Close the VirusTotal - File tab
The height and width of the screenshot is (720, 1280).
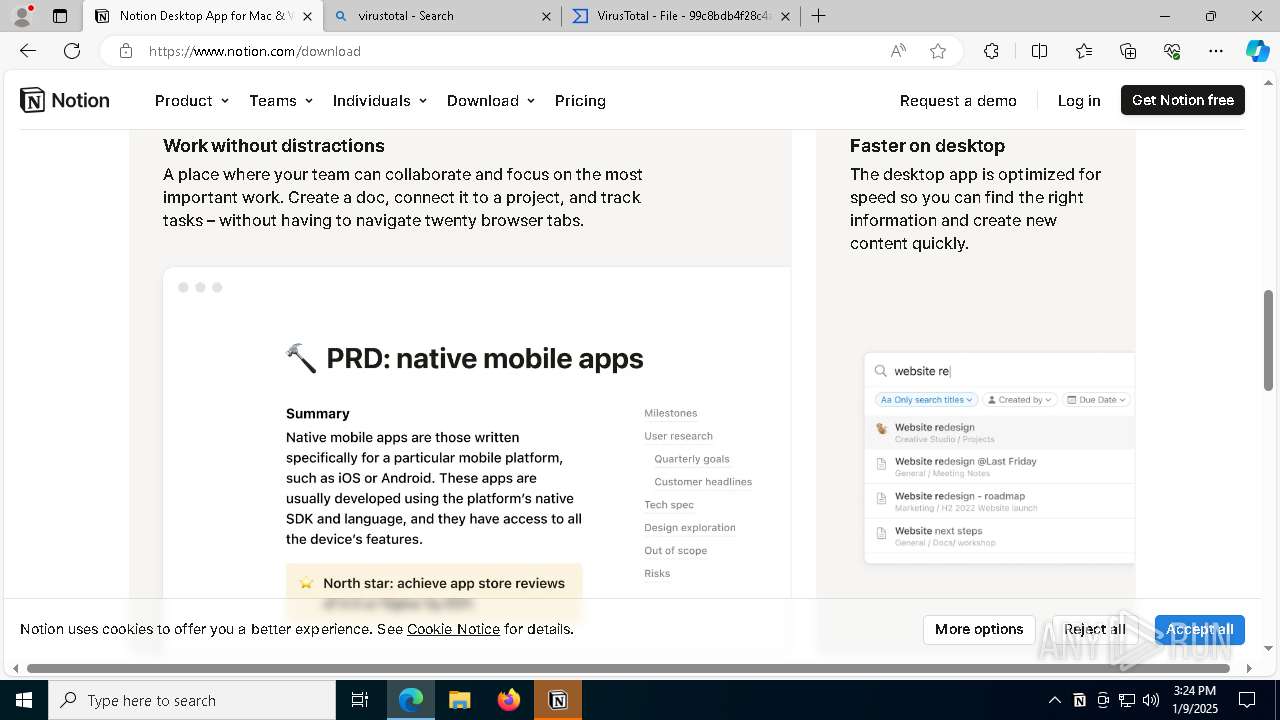coord(785,16)
